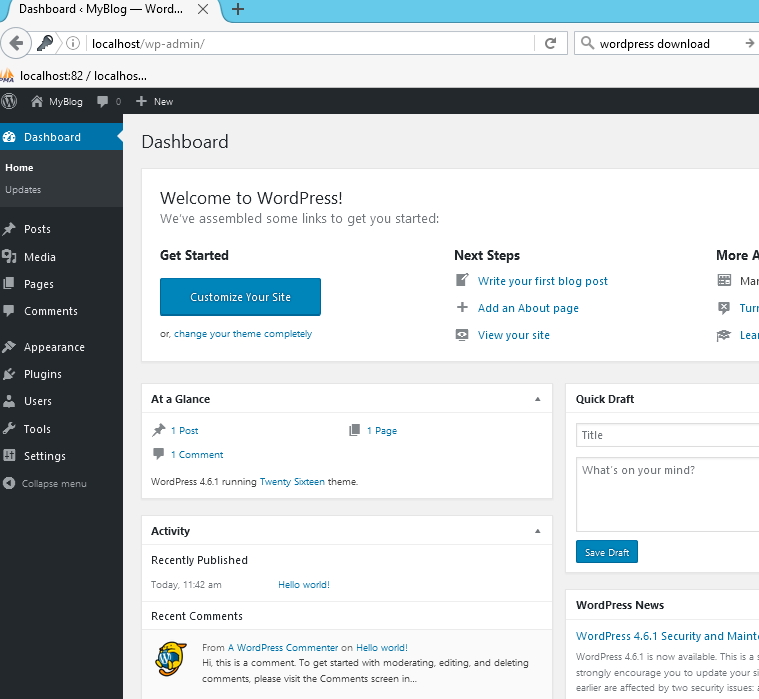759x699 pixels.
Task: Close the Dashboard browser tab
Action: [x=203, y=9]
